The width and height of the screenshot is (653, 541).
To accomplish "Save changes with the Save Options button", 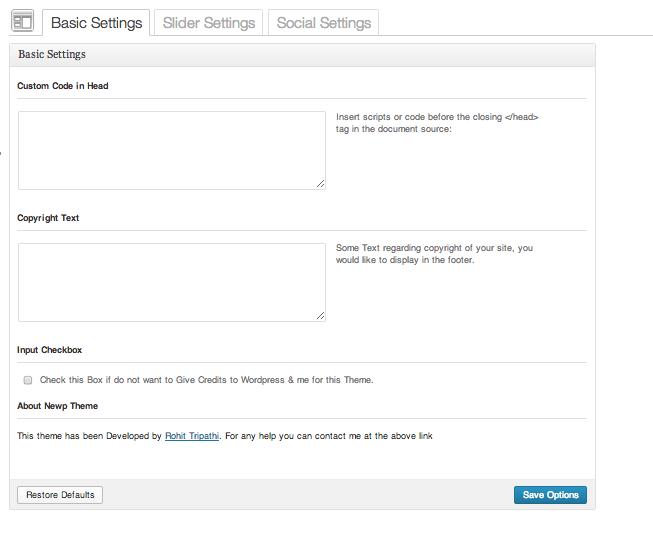I will (550, 495).
